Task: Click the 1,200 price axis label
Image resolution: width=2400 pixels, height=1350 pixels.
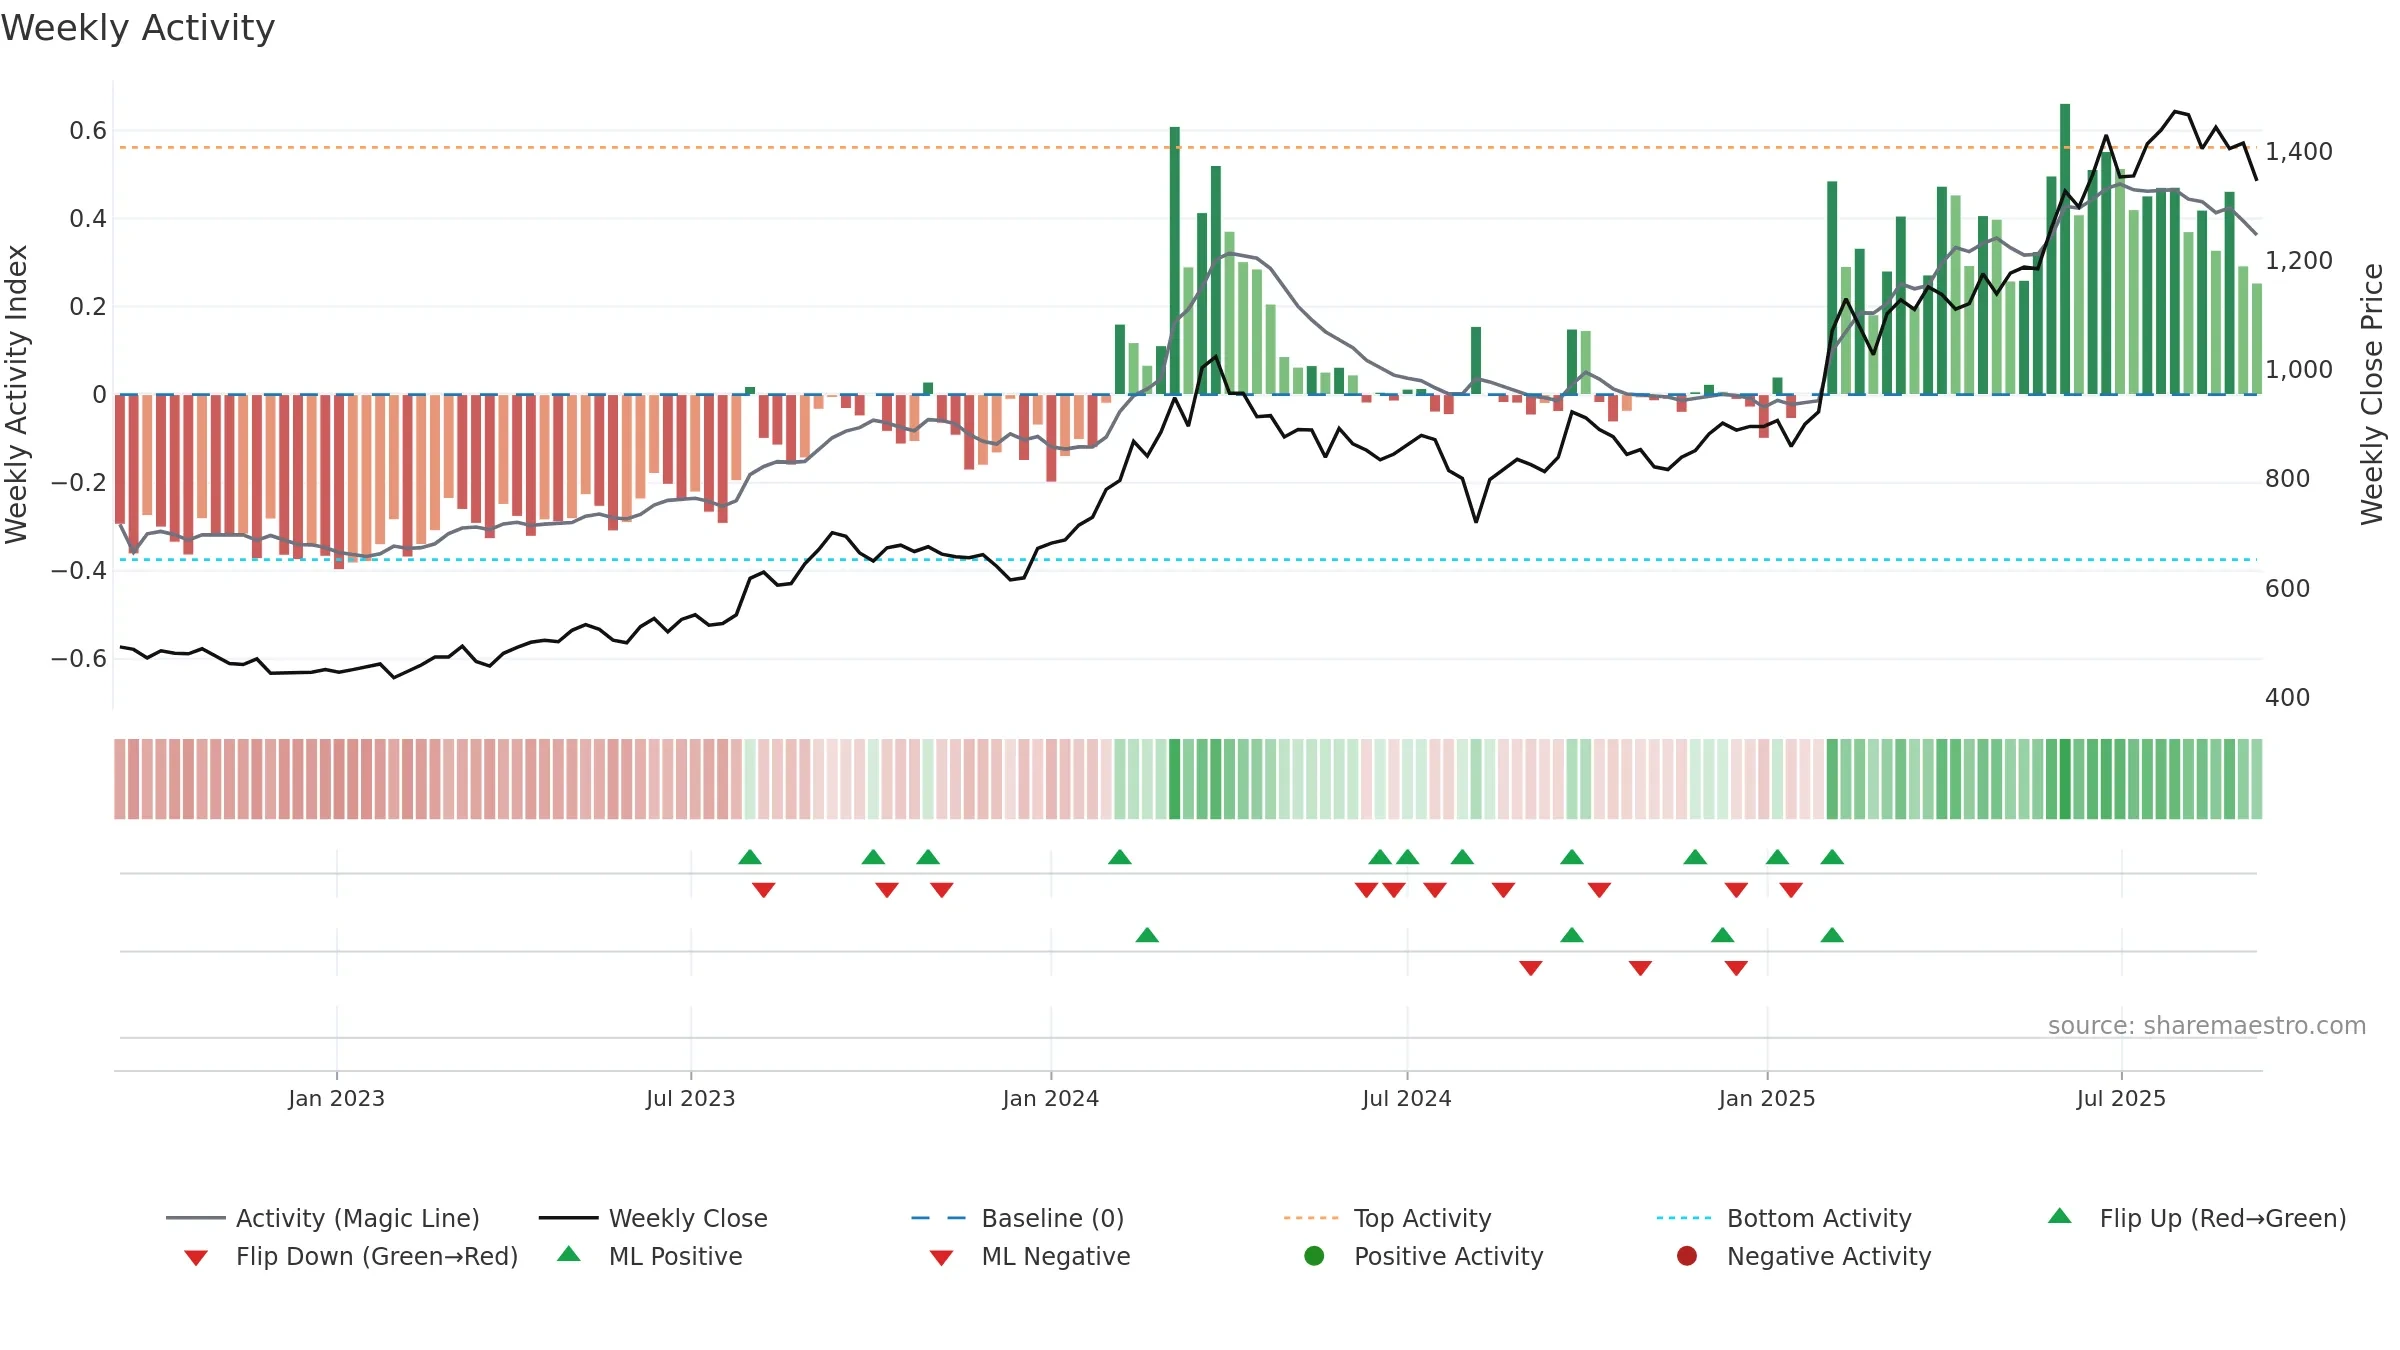Action: [2298, 260]
